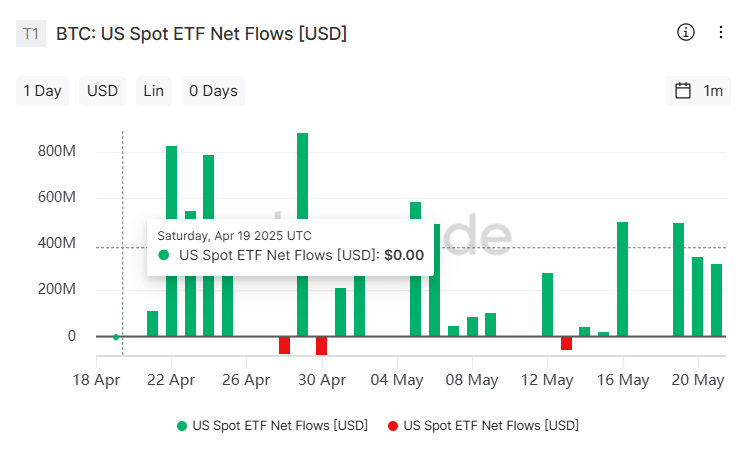749x456 pixels.
Task: Click the red US Spot ETF Net Flows legend label
Action: (490, 426)
